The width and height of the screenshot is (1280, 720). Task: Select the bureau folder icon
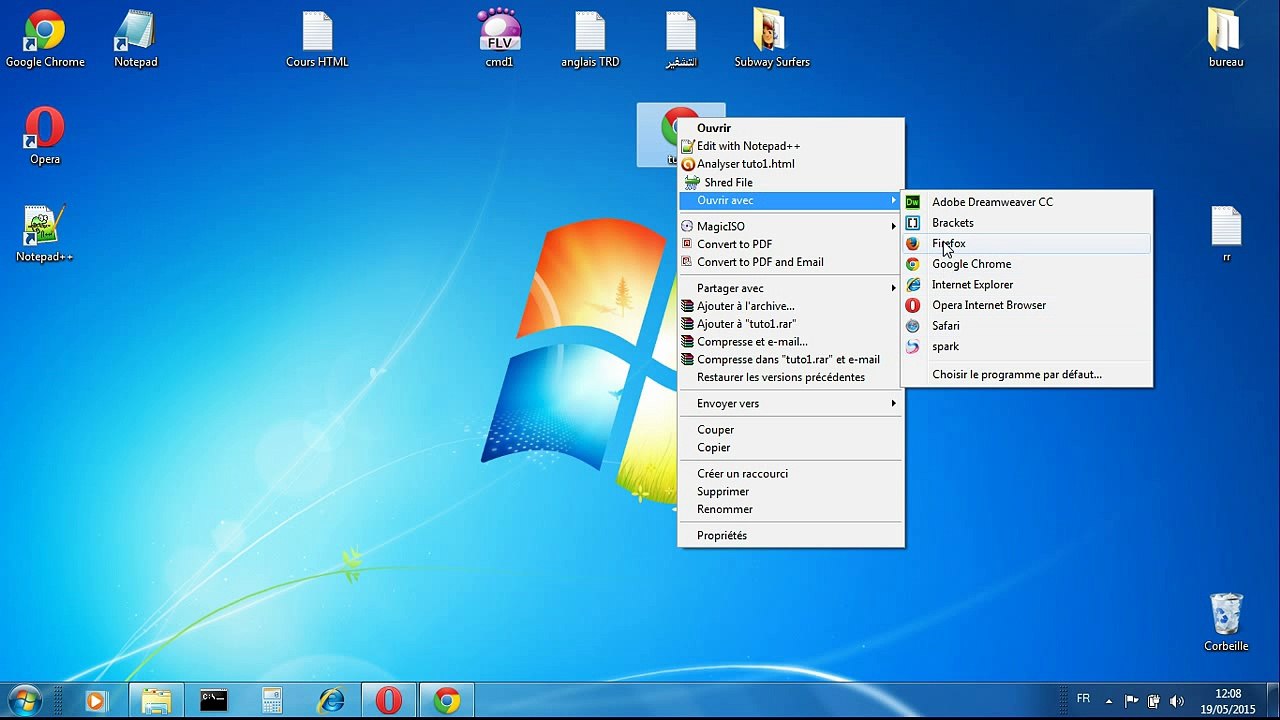coord(1226,40)
